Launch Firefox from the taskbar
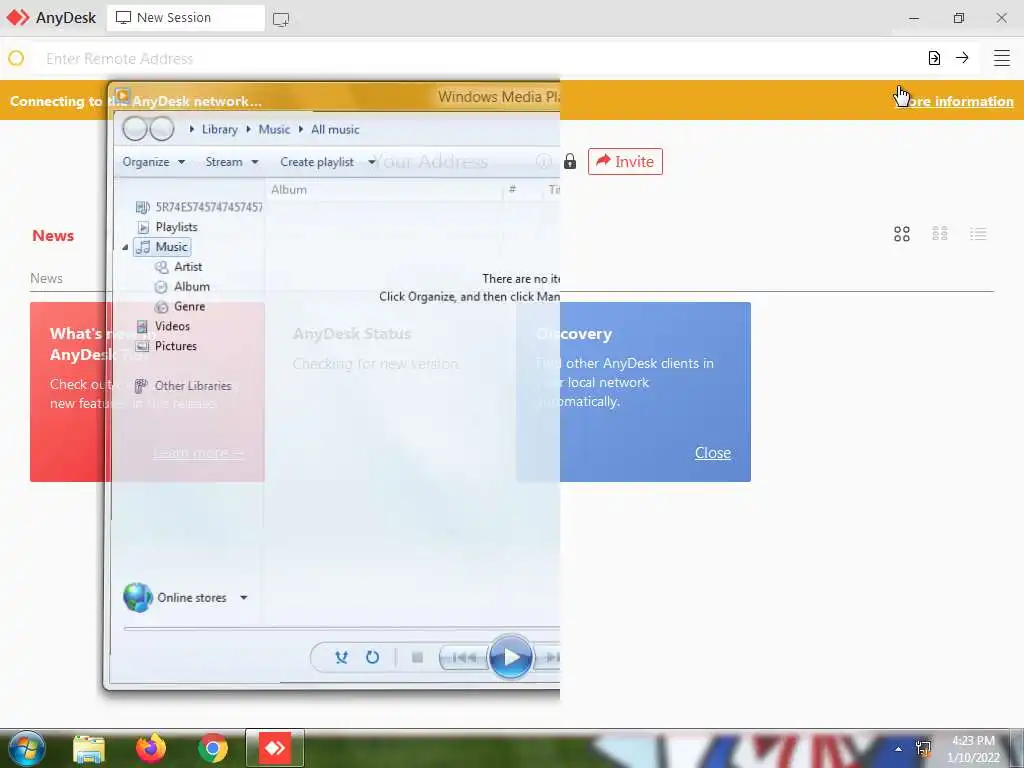The image size is (1024, 768). [x=151, y=748]
